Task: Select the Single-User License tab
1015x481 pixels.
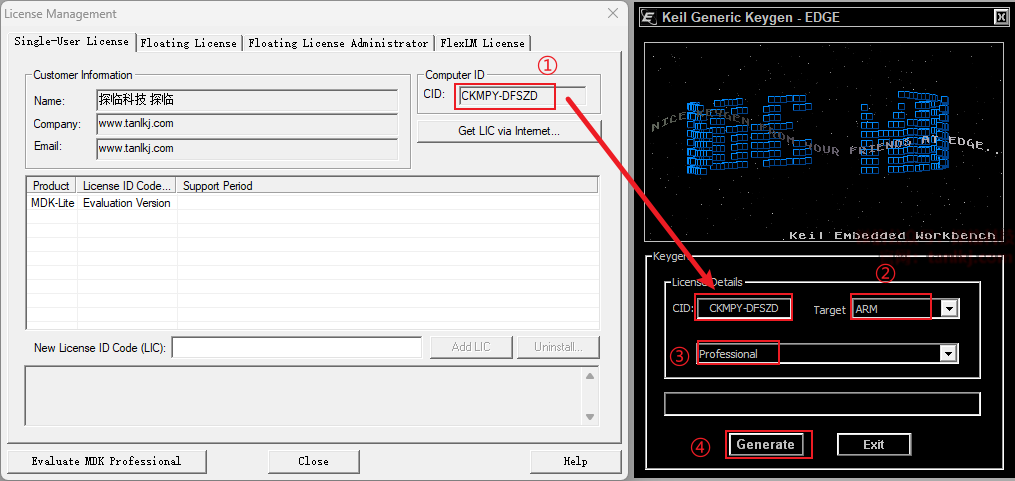Action: (71, 41)
